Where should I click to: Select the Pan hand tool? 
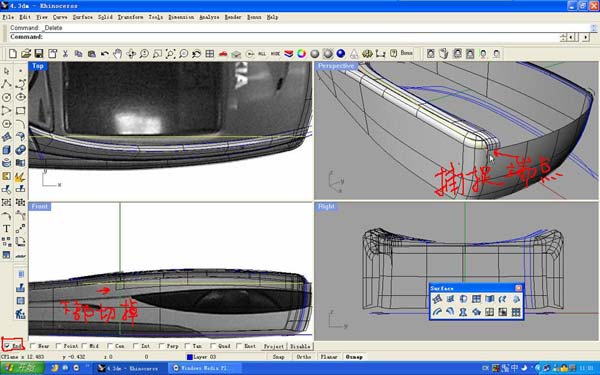tap(118, 54)
